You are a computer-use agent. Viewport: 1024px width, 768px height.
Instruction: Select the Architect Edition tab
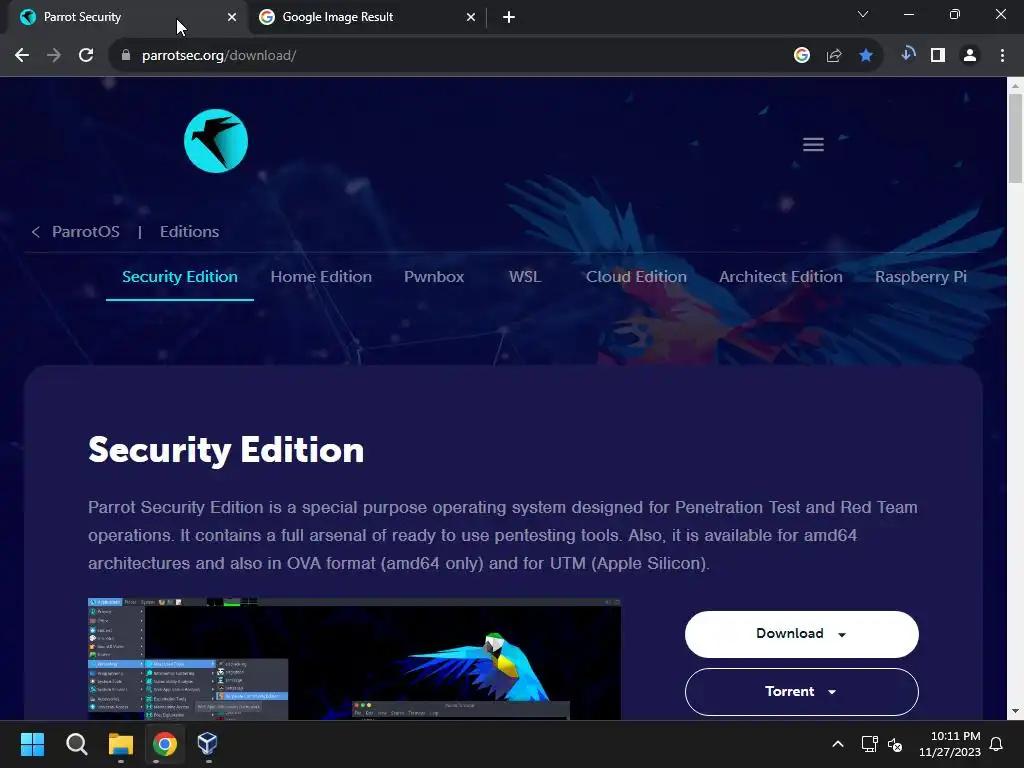780,277
